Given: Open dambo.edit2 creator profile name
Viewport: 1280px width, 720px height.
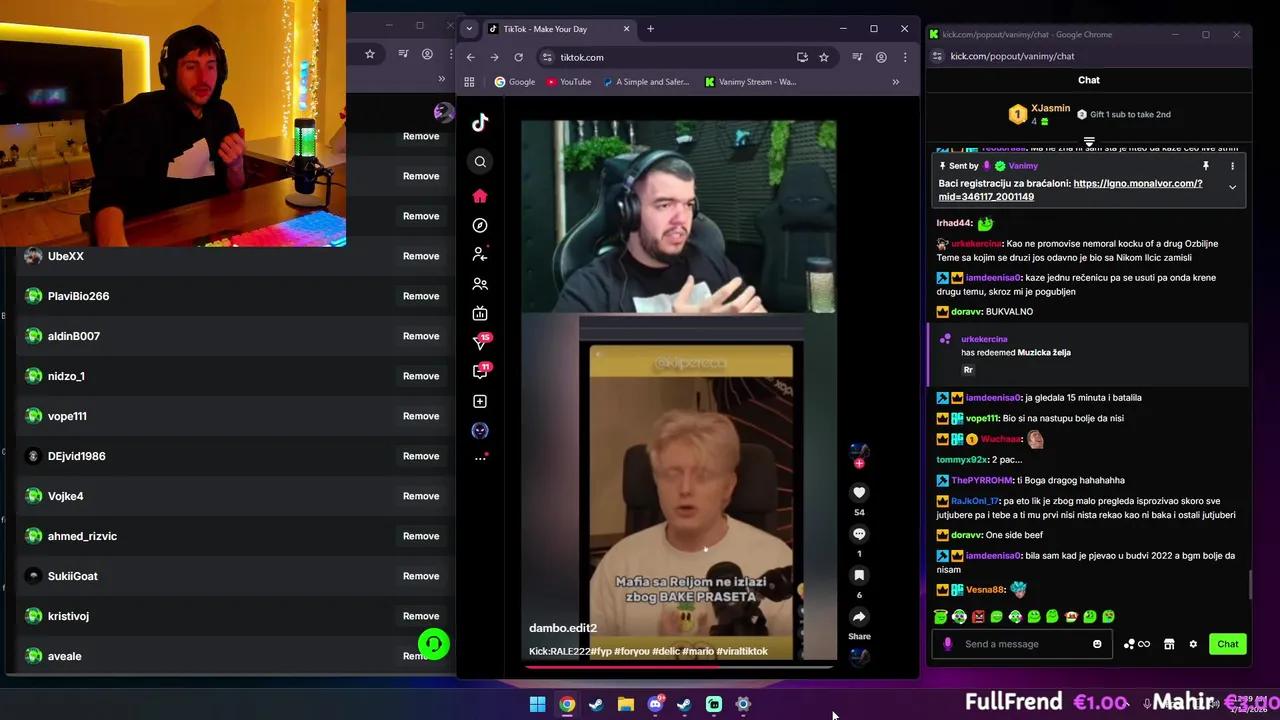Looking at the screenshot, I should 563,628.
